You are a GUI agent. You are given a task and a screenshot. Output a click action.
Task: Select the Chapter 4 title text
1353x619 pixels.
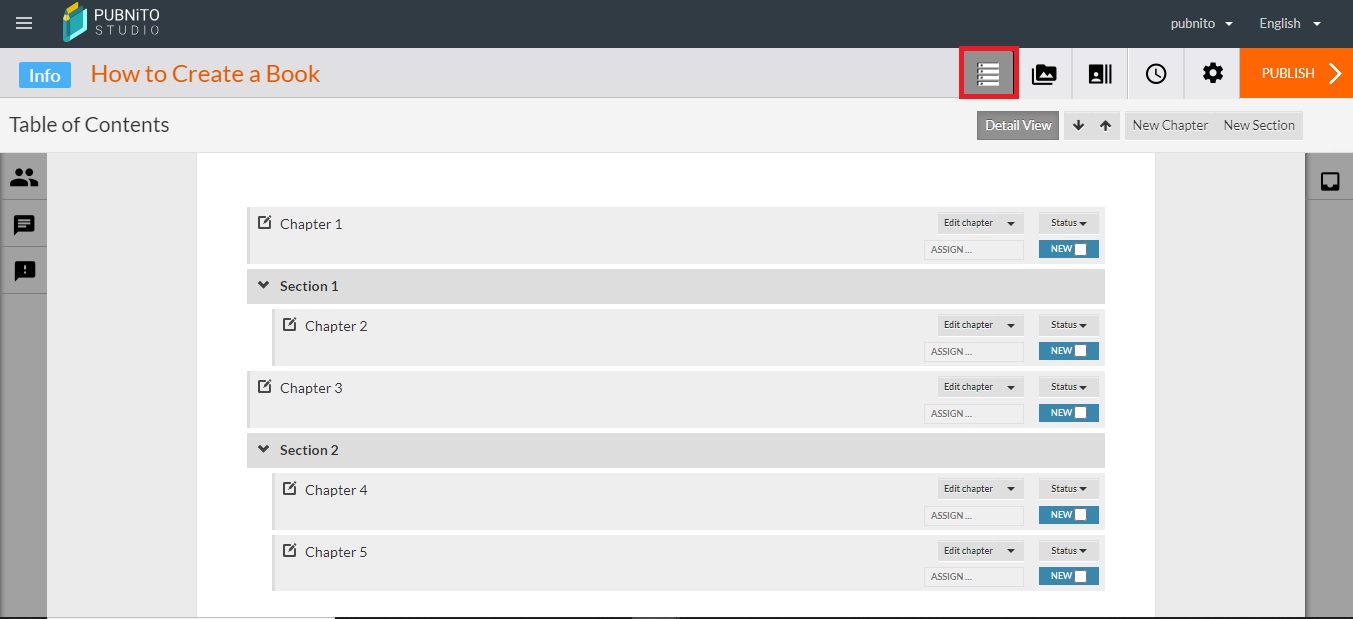336,490
